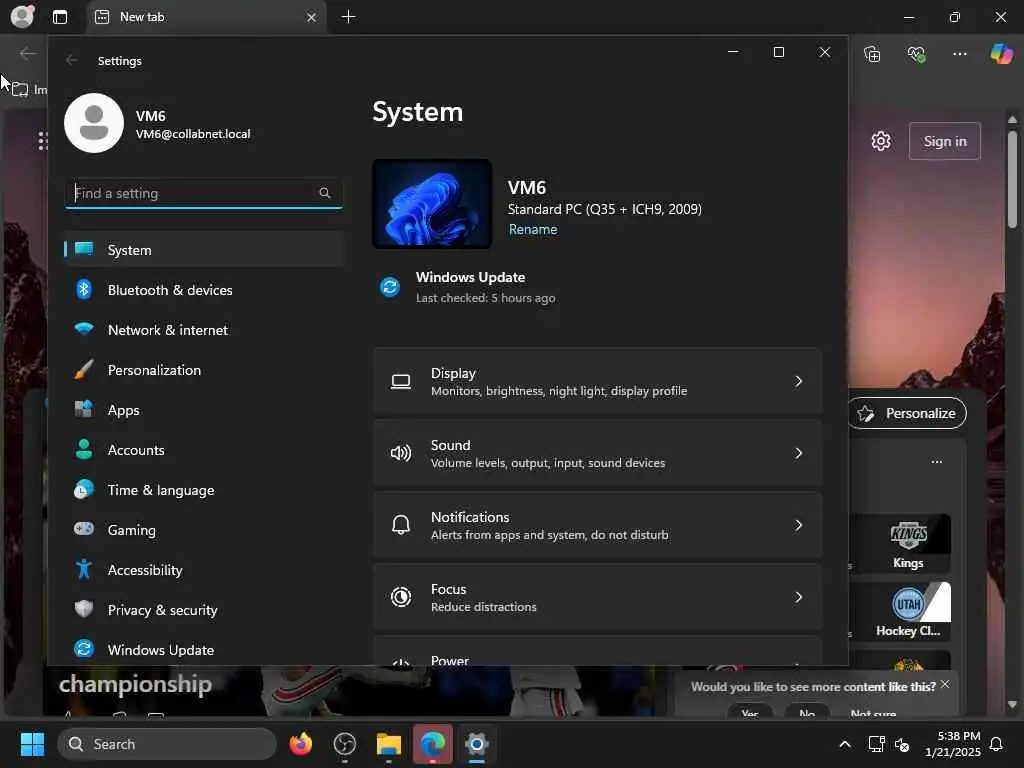The height and width of the screenshot is (768, 1024).
Task: Expand the Notifications settings chevron
Action: 798,525
